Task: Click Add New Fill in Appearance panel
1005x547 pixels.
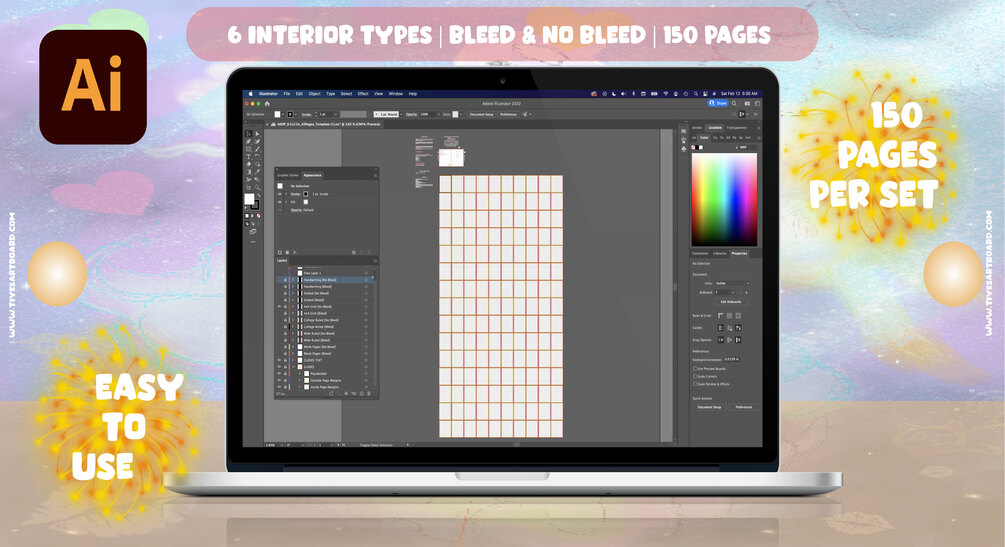Action: tap(287, 252)
